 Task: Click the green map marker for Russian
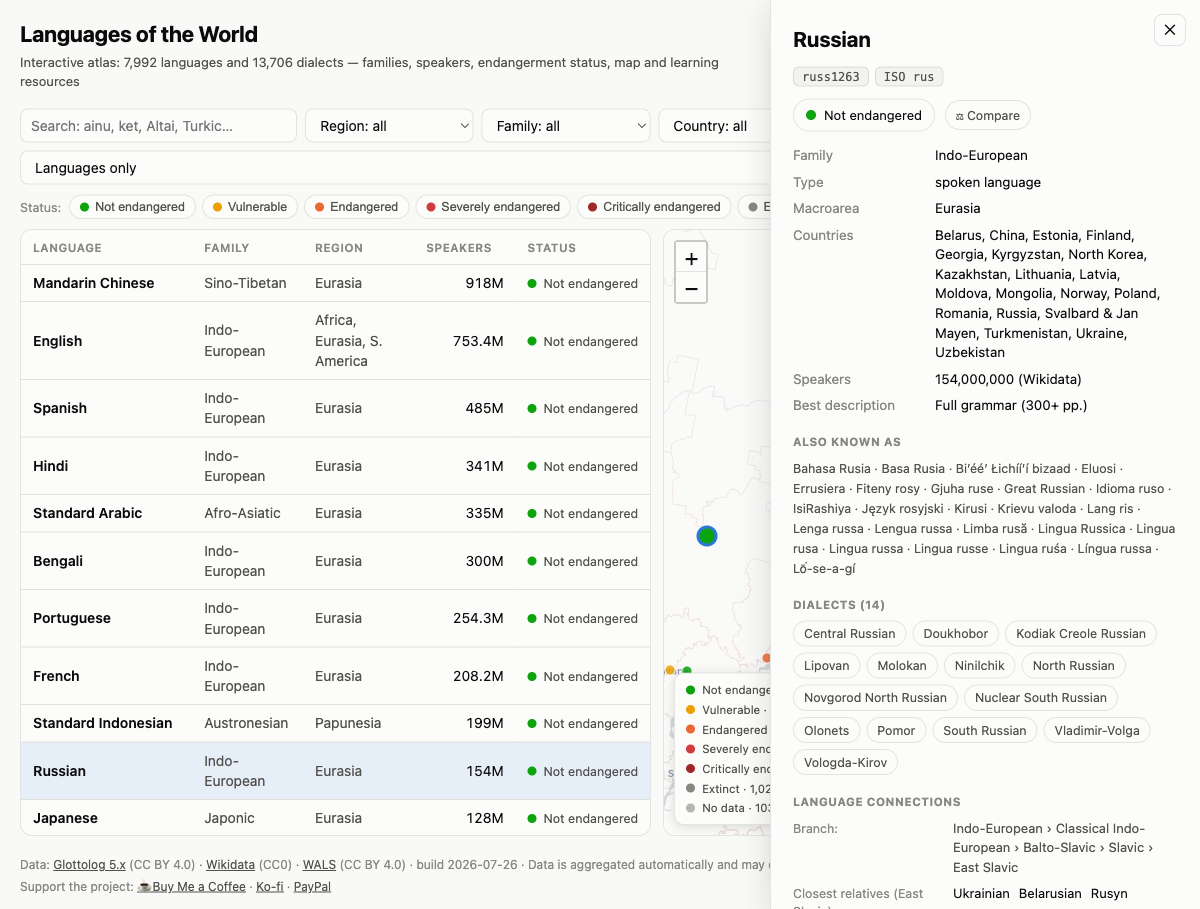click(x=707, y=536)
